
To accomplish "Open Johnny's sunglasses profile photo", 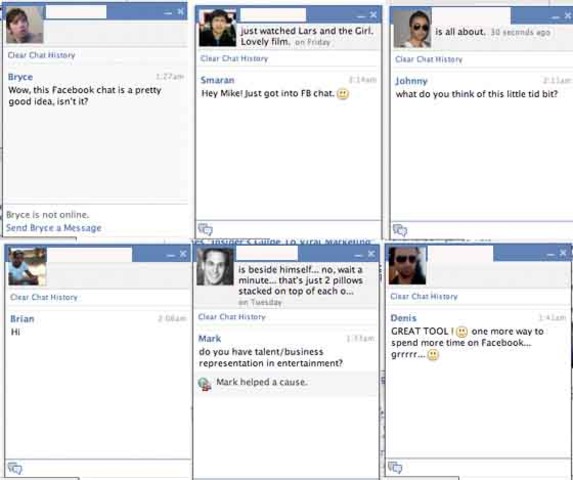I will (412, 29).
